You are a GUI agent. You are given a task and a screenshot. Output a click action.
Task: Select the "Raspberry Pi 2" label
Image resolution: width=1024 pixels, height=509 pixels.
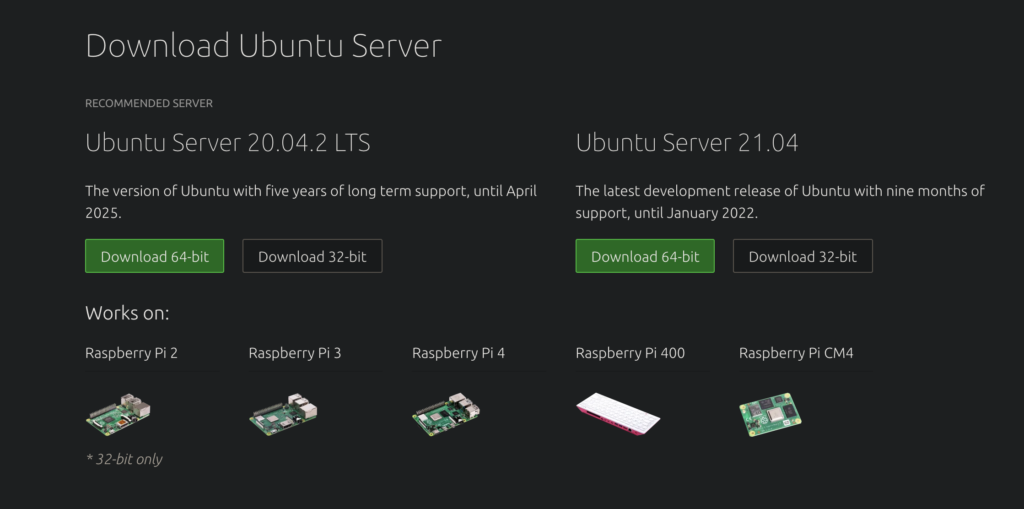(131, 353)
